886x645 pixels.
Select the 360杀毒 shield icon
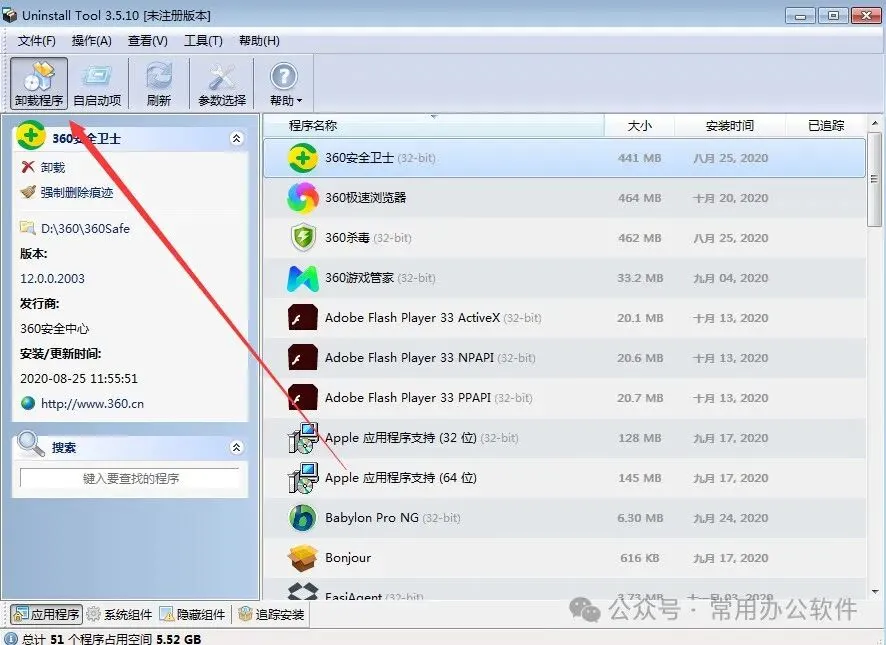303,237
